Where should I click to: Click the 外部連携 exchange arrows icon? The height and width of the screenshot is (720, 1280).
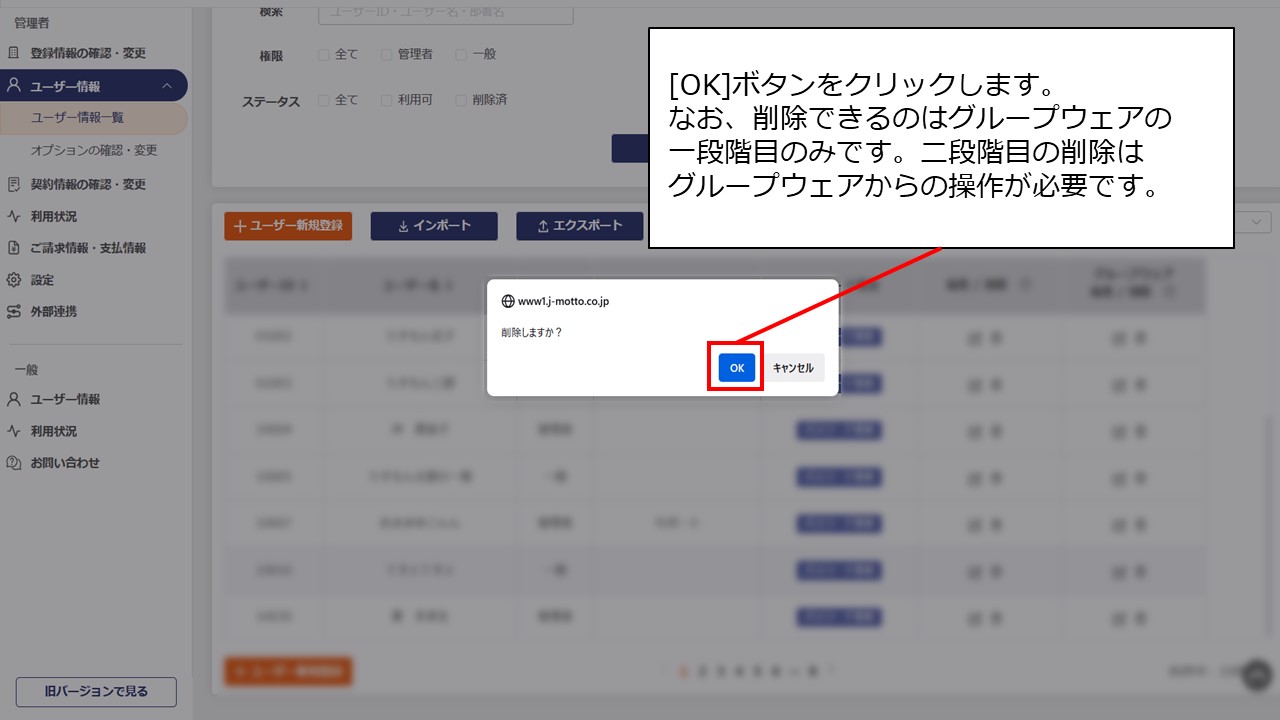14,311
